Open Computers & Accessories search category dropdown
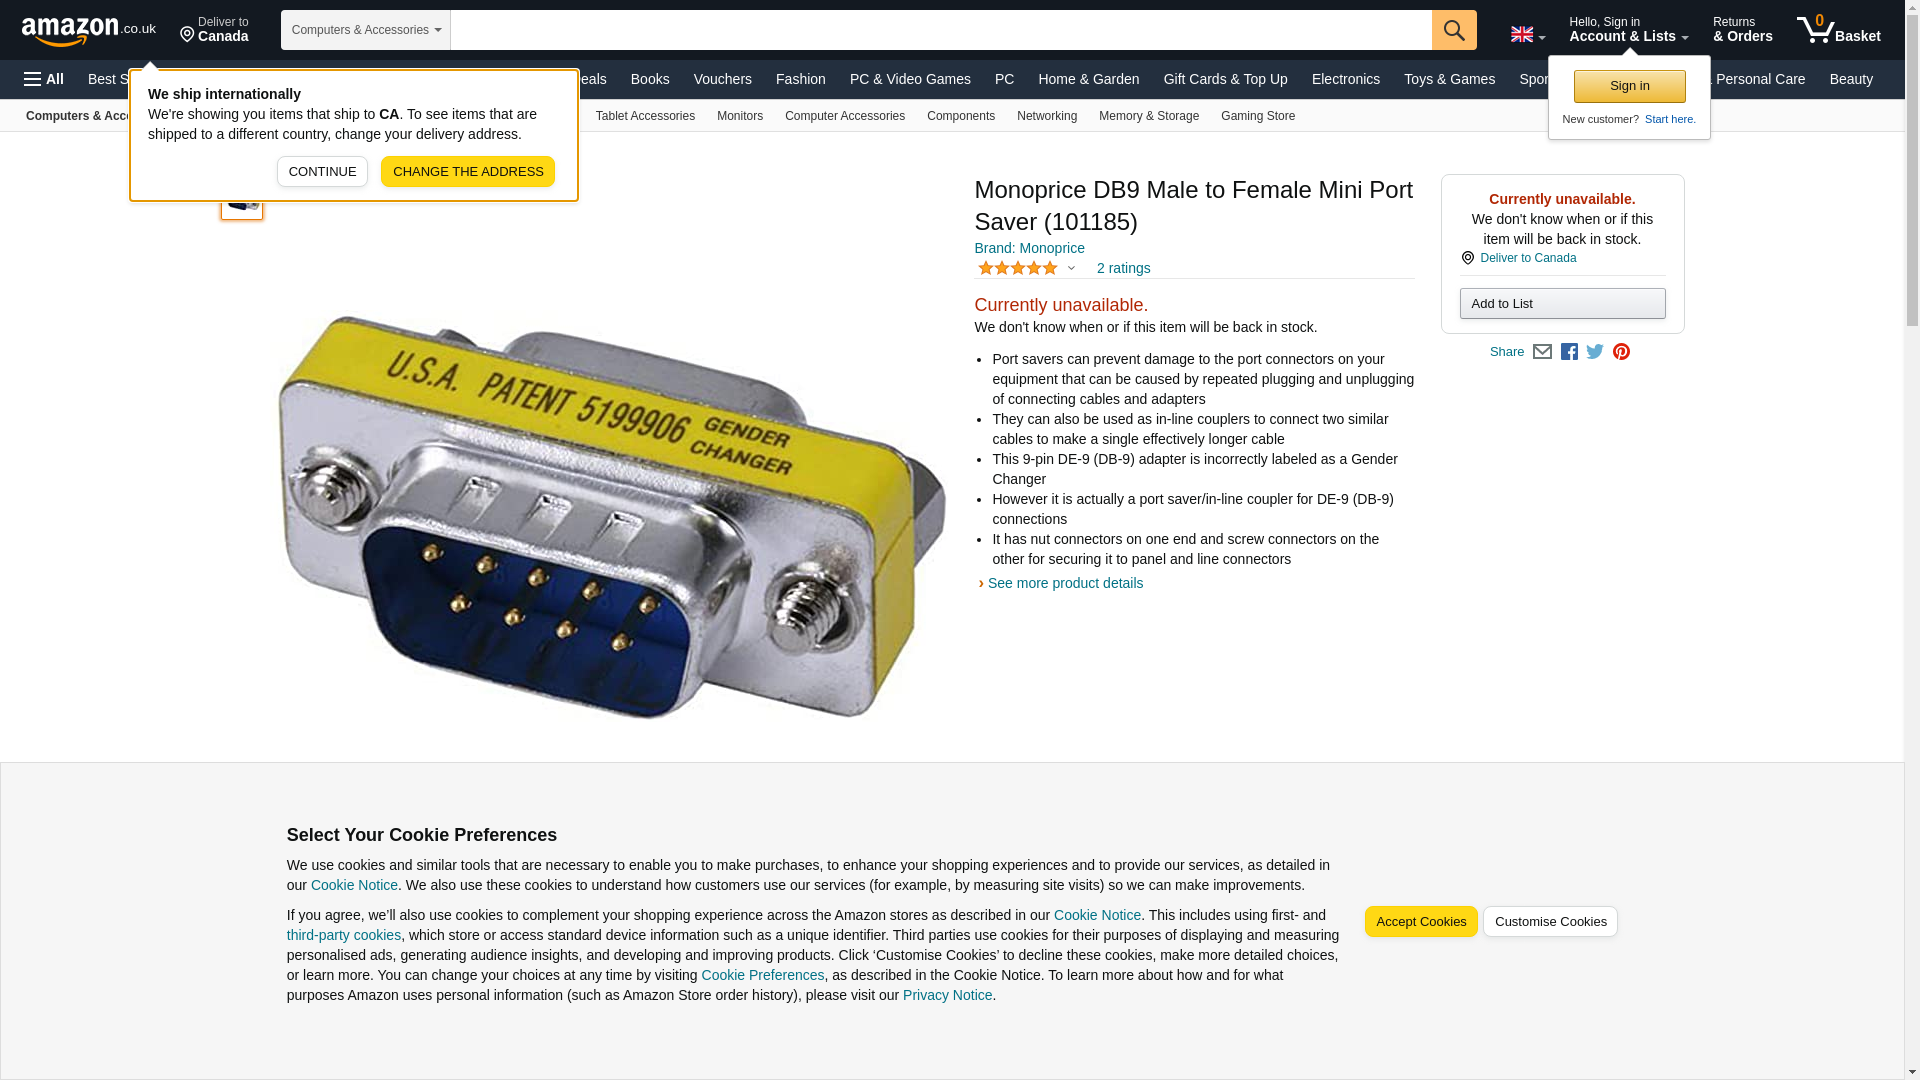 pos(366,30)
